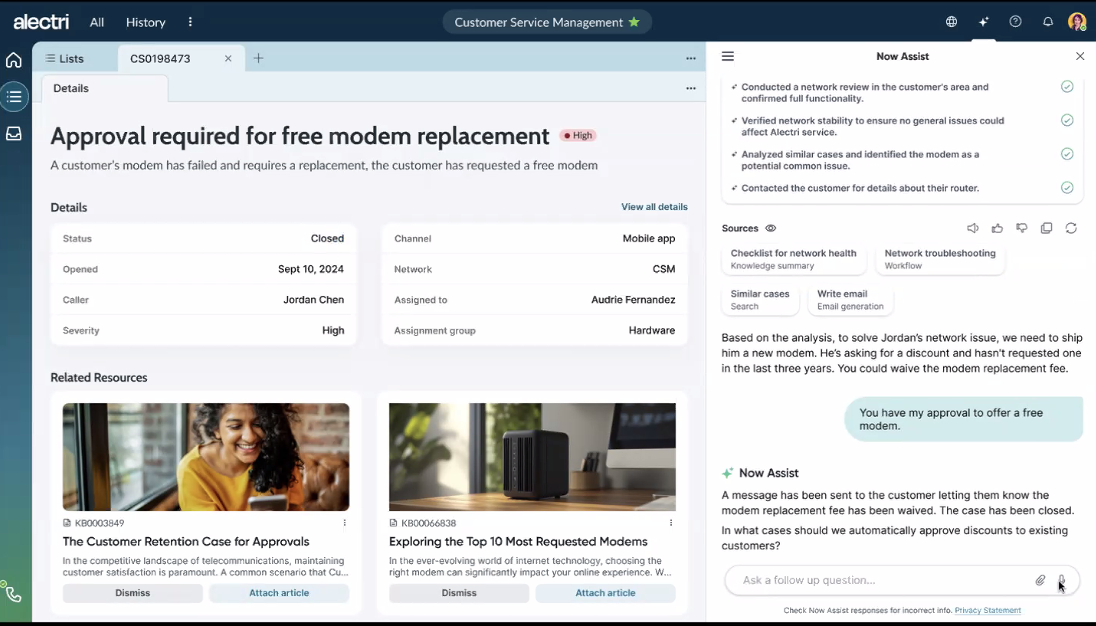This screenshot has height=626, width=1096.
Task: Click the follow up question input field
Action: coord(880,580)
